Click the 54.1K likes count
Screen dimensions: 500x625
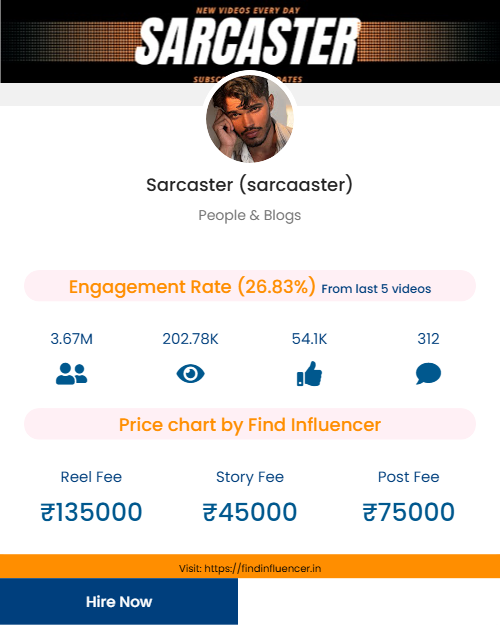click(x=309, y=339)
